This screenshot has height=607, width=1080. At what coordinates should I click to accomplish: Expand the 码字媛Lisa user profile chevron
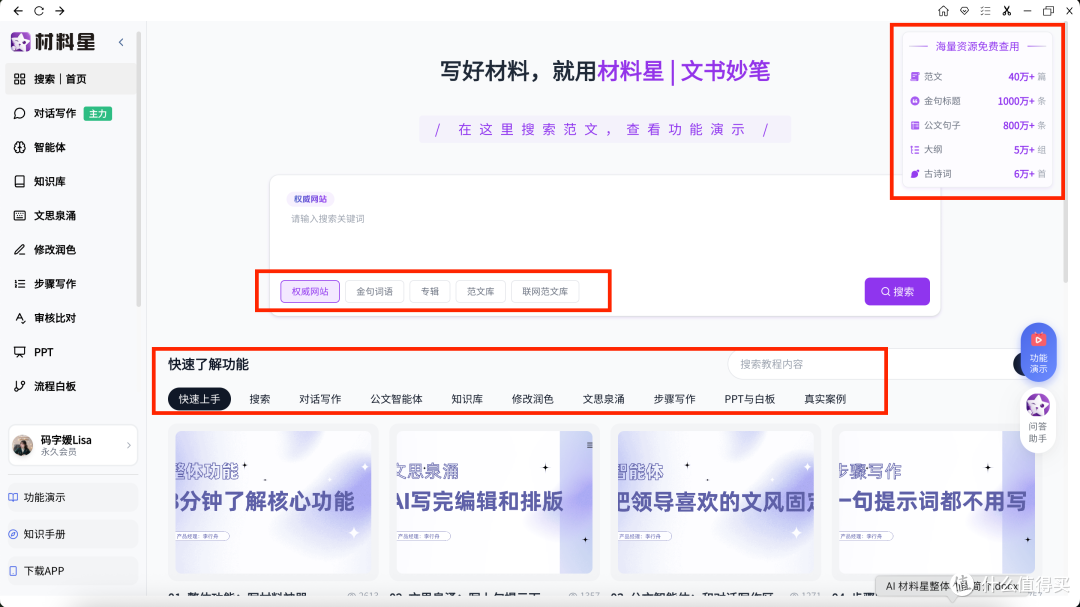(129, 446)
